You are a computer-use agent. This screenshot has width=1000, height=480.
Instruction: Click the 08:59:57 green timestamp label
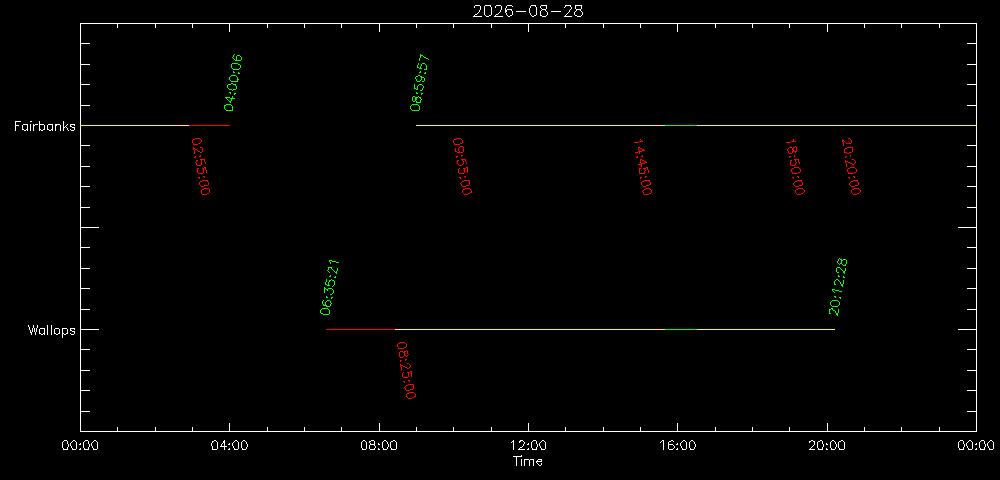point(421,83)
